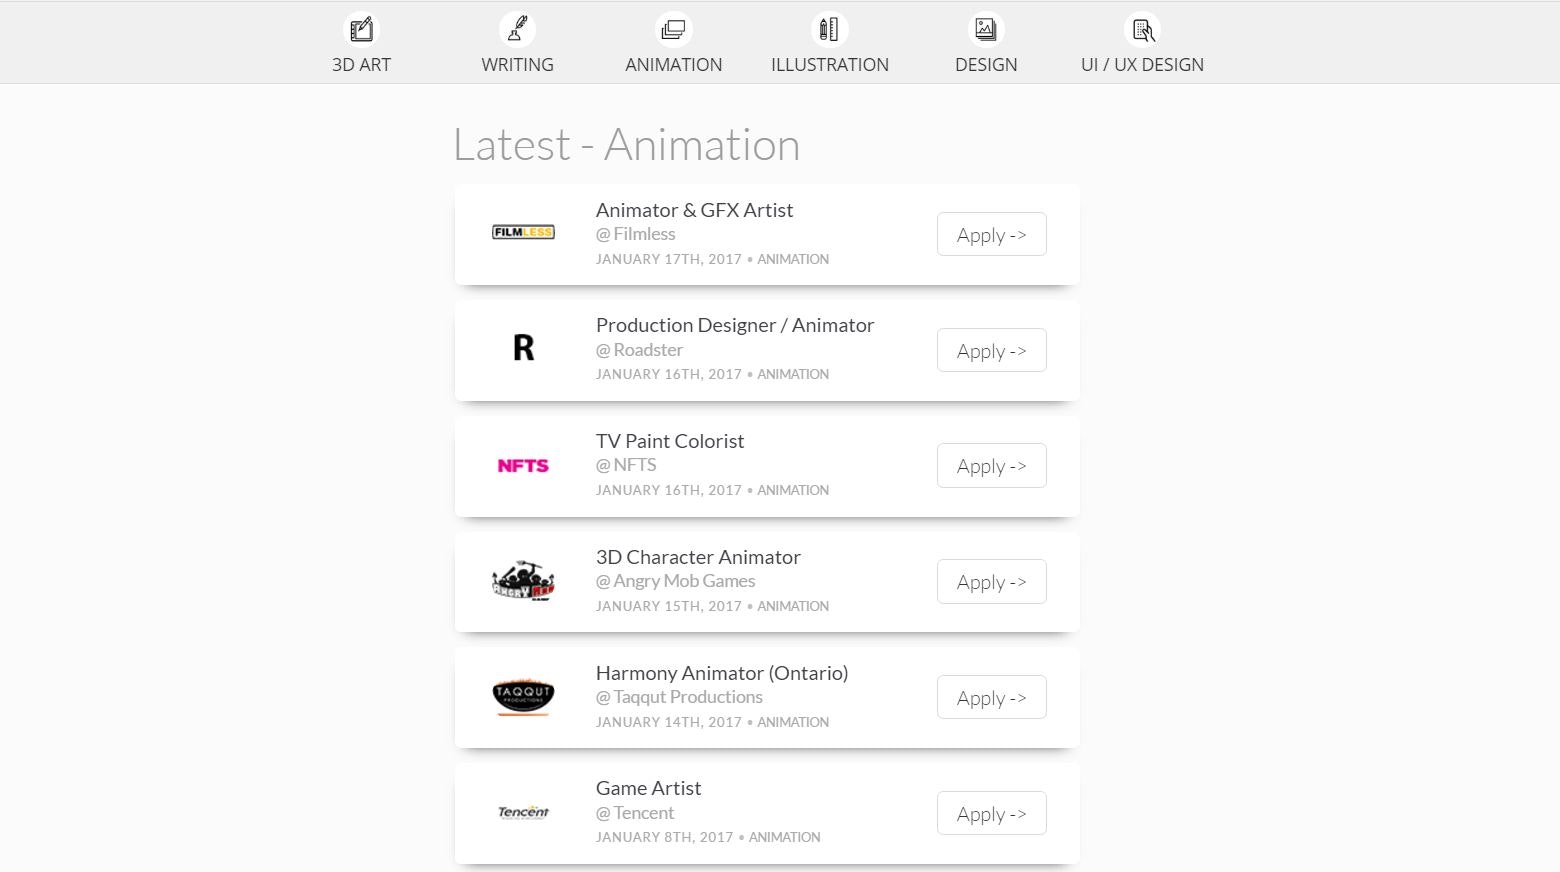The image size is (1560, 872).
Task: Apply to Harmony Animator (Ontario) position
Action: tap(991, 697)
